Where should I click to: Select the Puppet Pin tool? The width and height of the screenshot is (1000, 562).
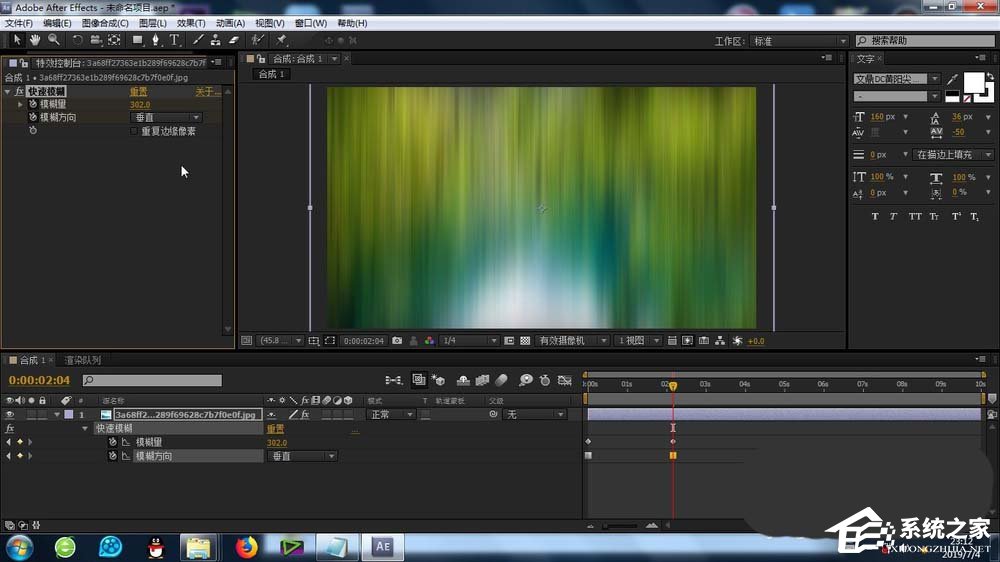click(x=282, y=40)
